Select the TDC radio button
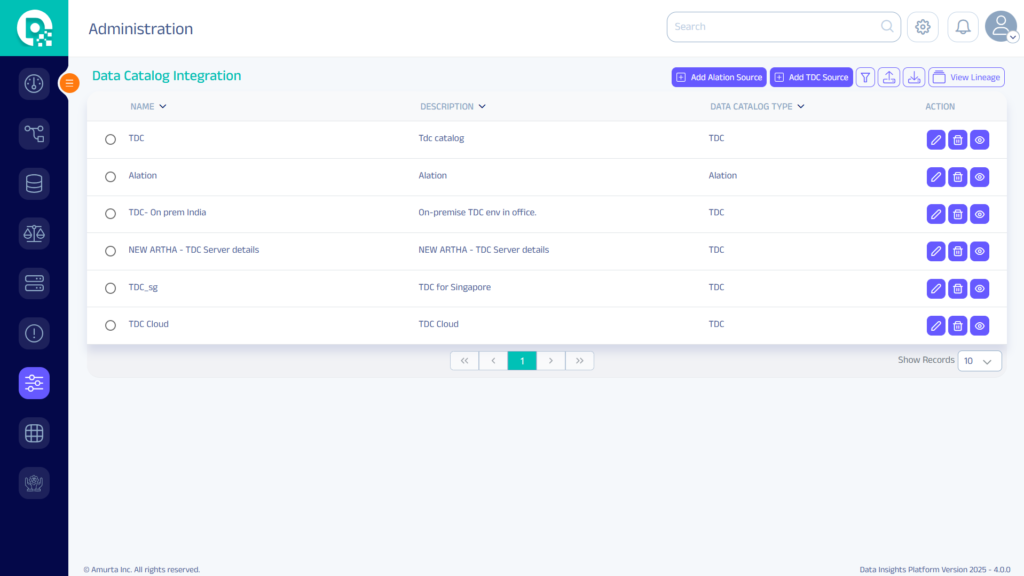This screenshot has width=1024, height=576. [110, 139]
